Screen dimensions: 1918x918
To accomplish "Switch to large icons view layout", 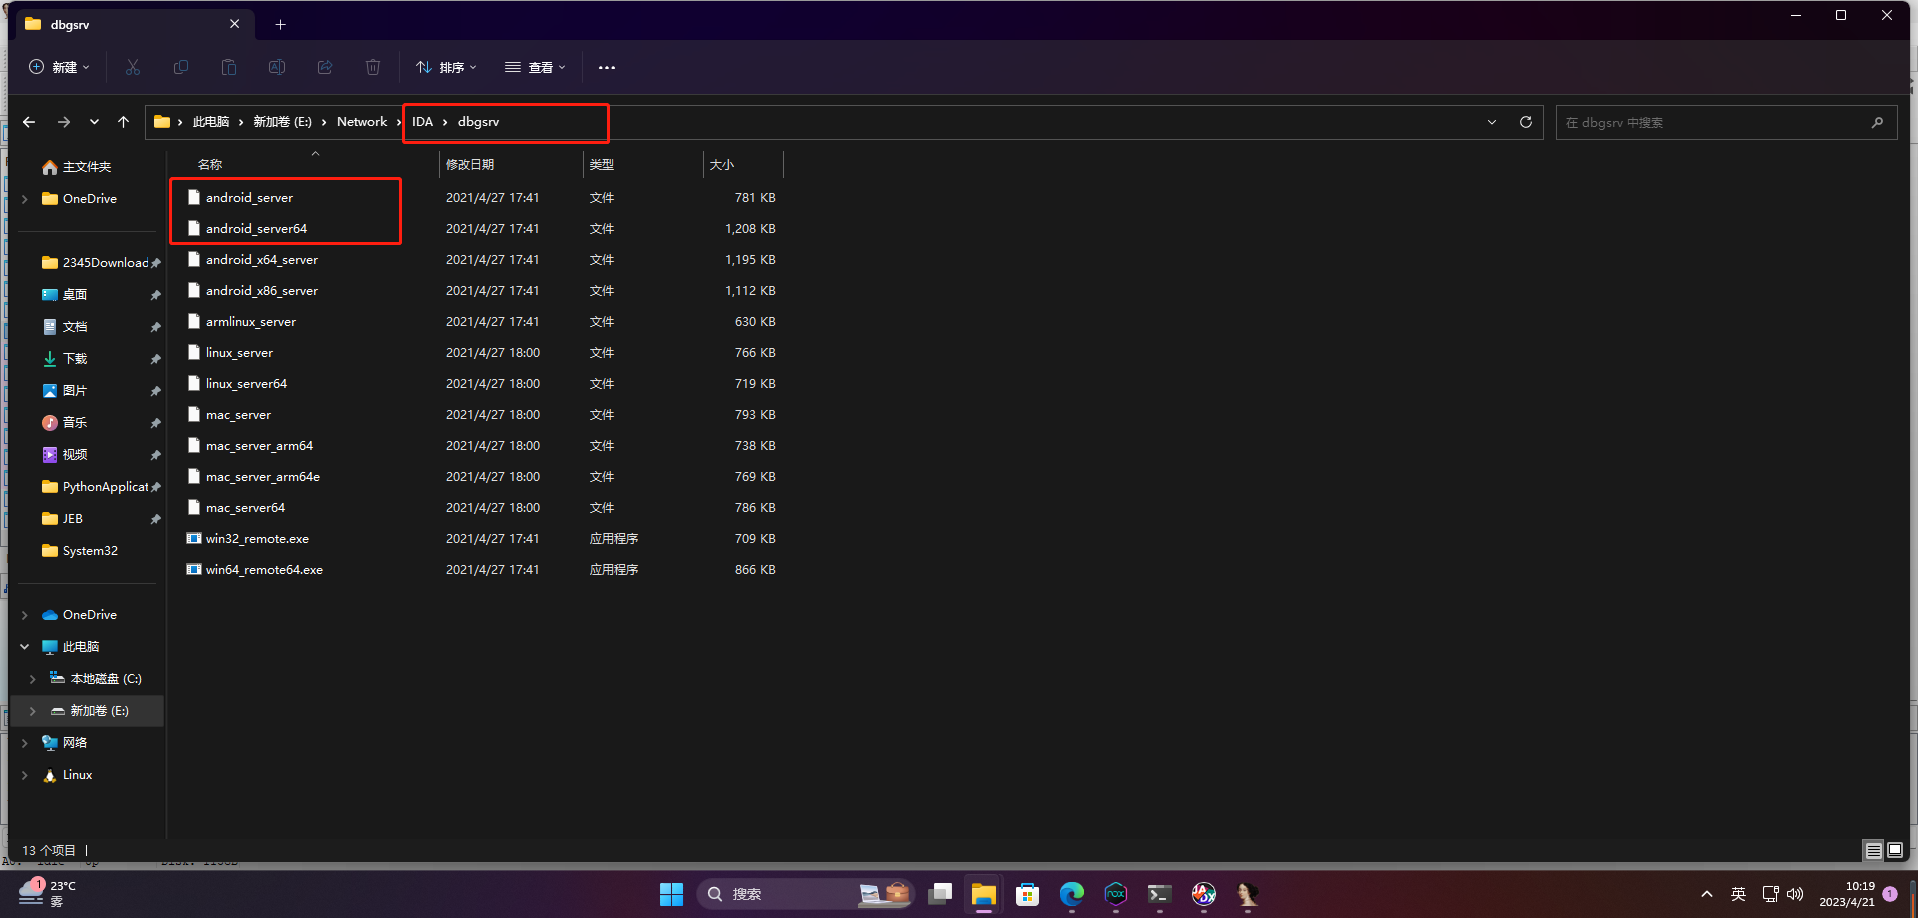I will pyautogui.click(x=1895, y=850).
